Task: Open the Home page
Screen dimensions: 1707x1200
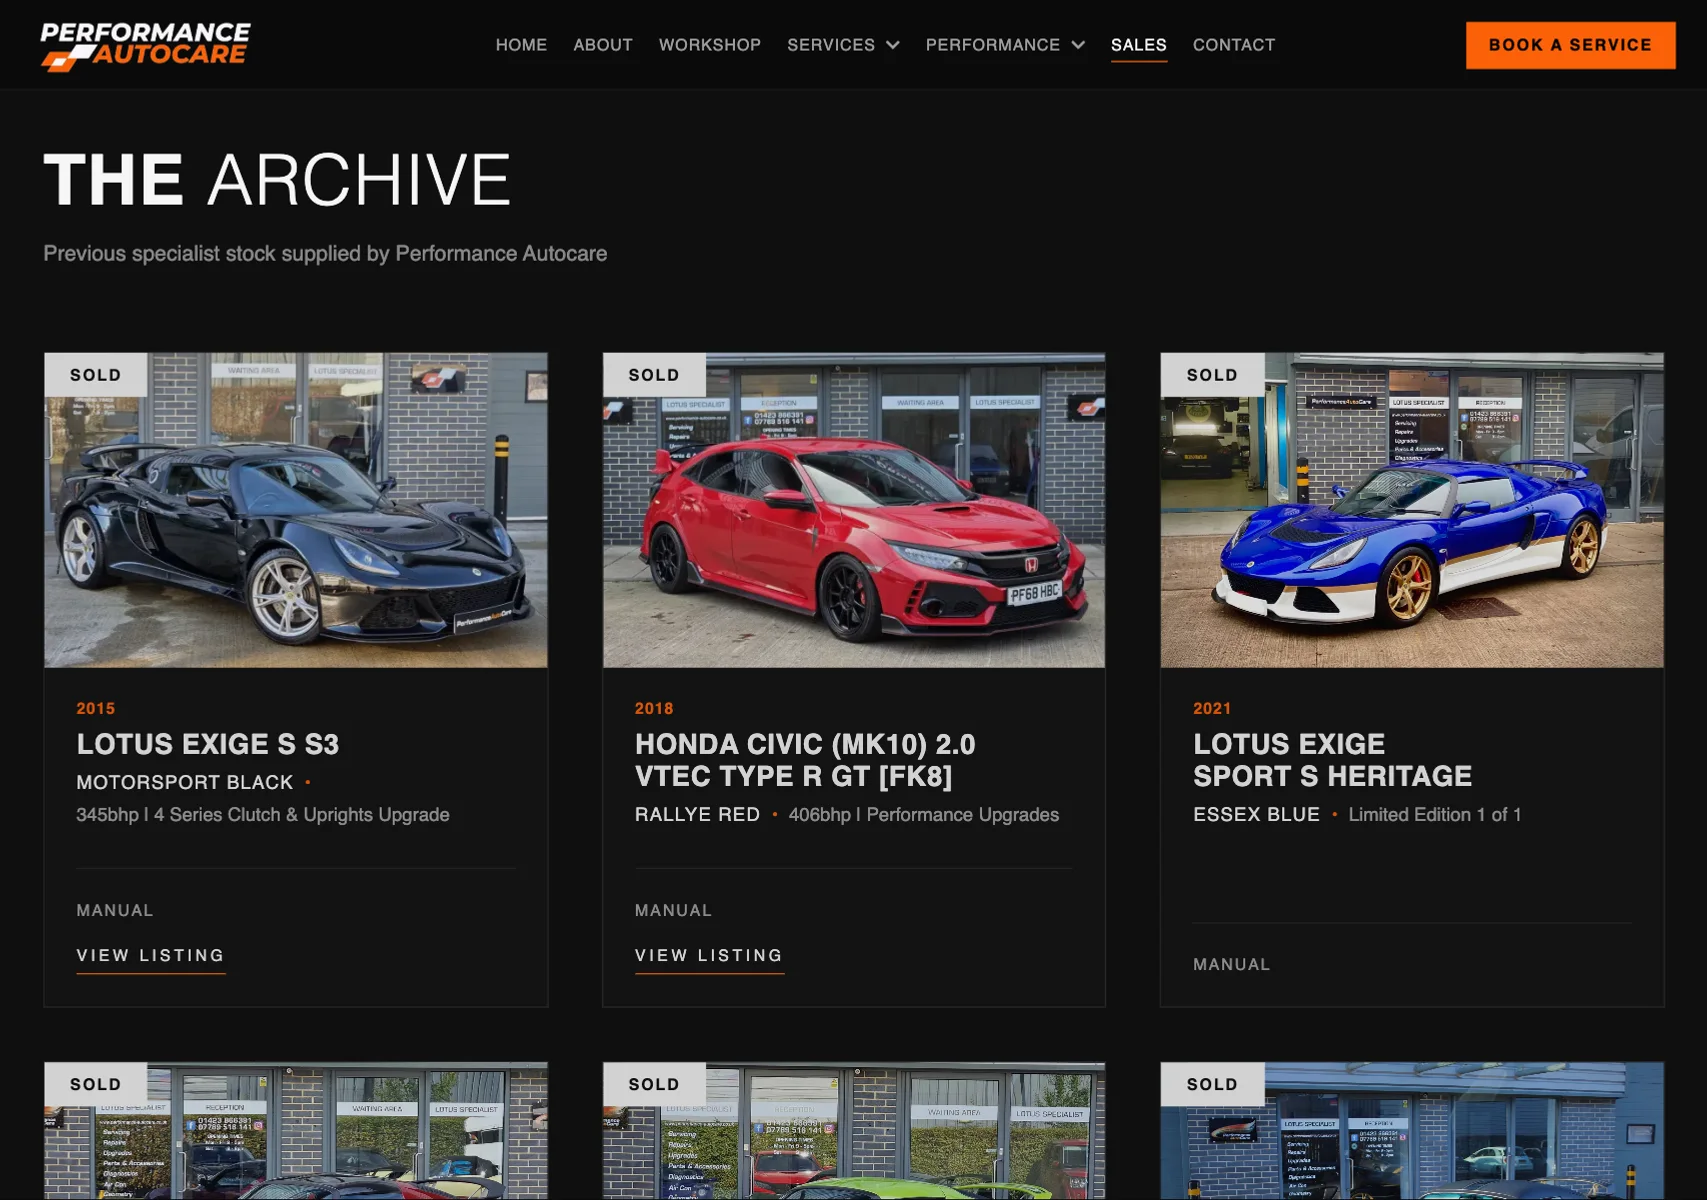Action: (521, 45)
